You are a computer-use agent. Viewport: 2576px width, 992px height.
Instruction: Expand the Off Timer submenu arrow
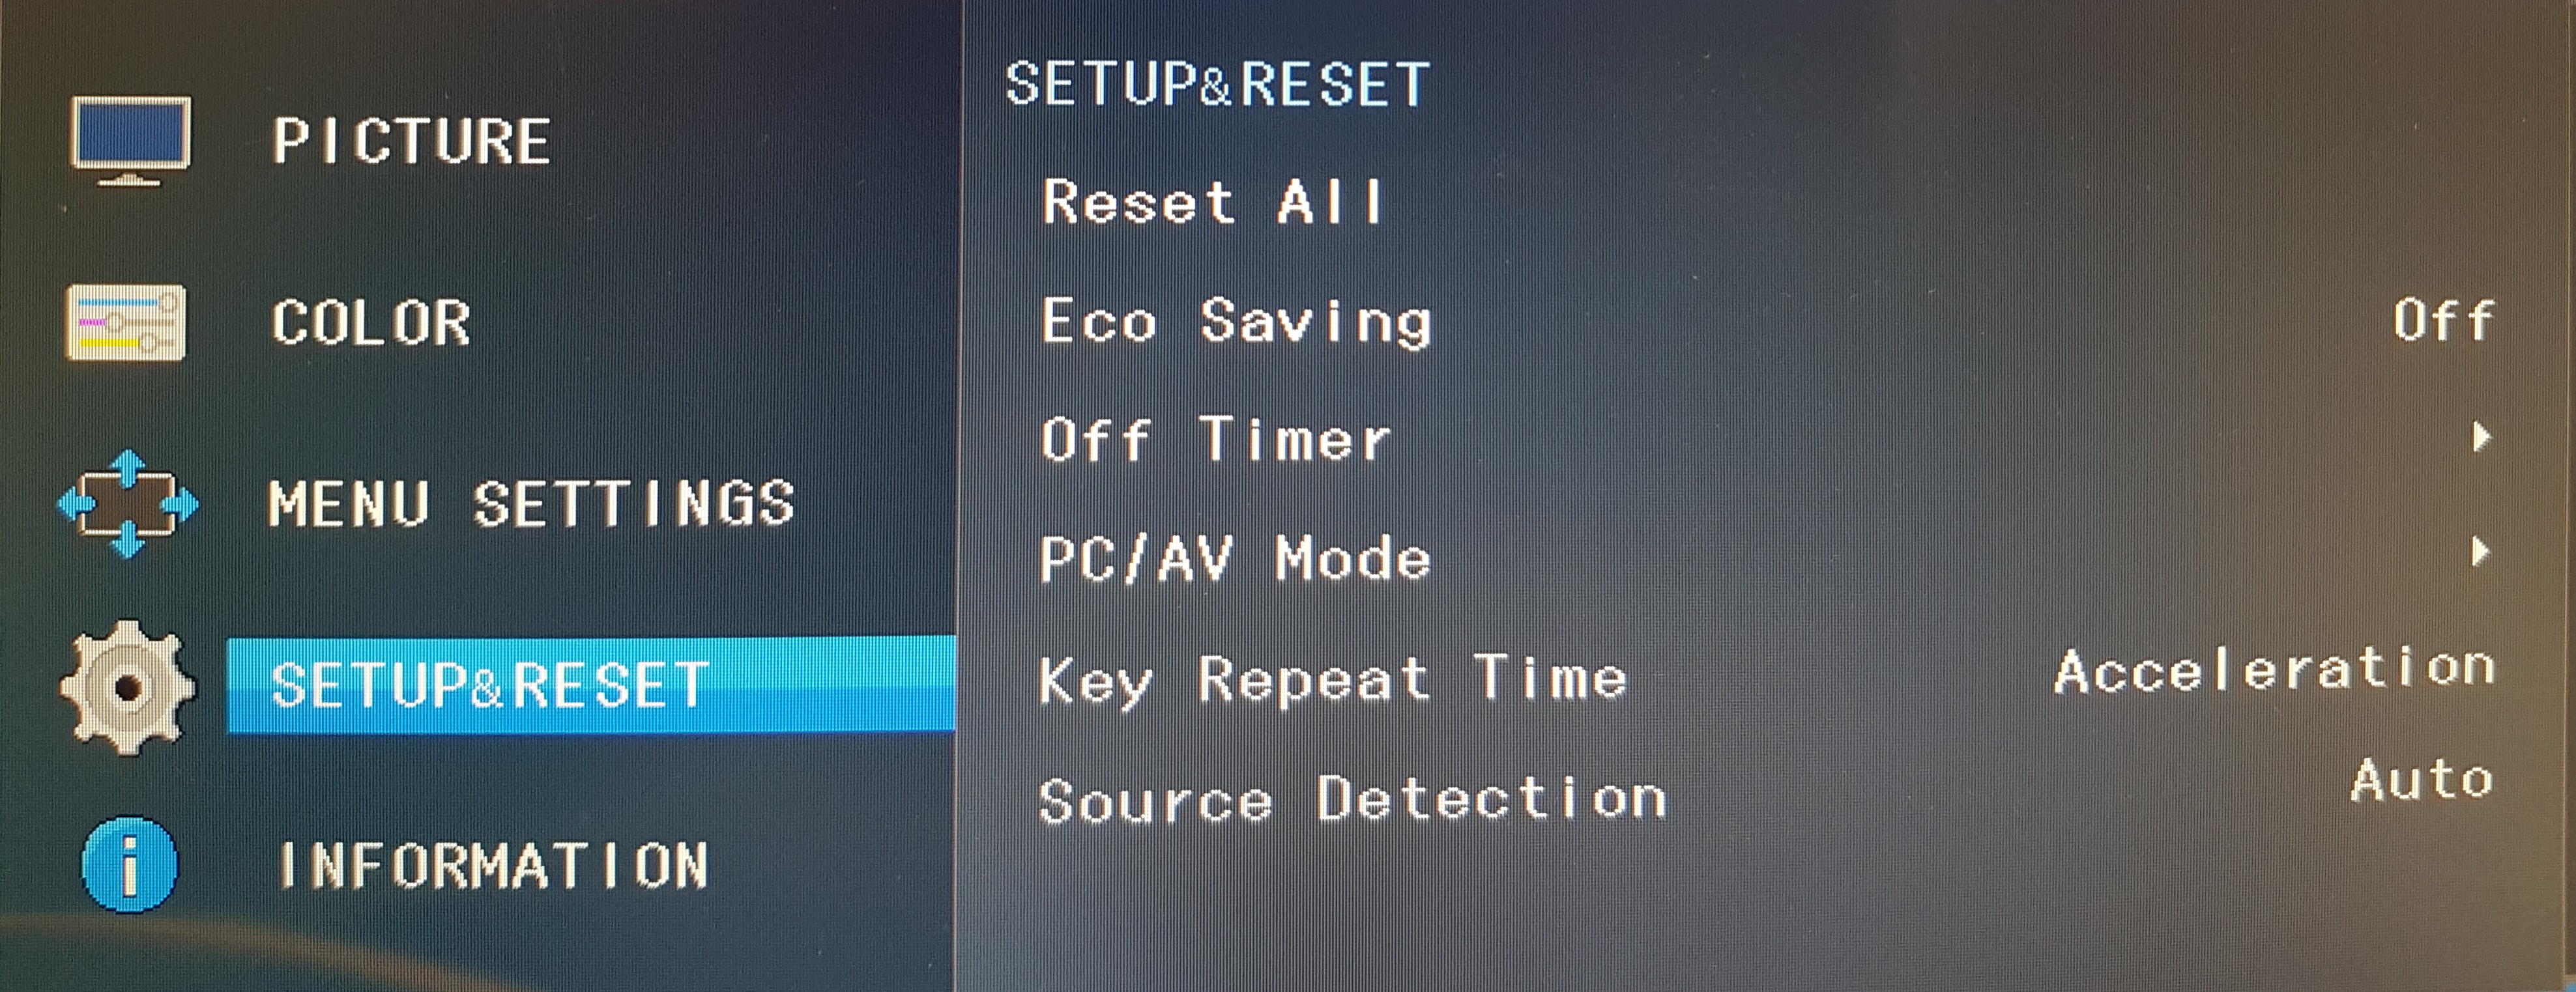[x=2480, y=437]
